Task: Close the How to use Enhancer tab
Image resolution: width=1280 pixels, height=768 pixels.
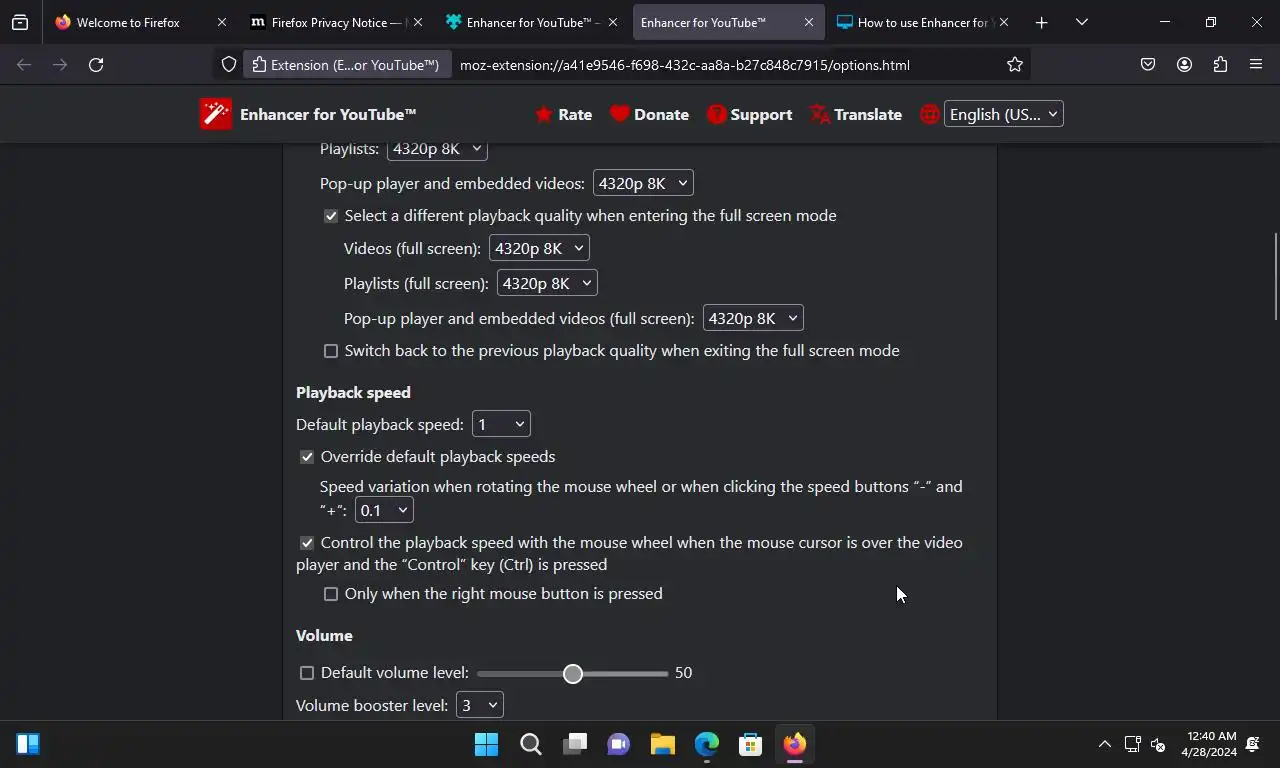Action: click(1004, 22)
